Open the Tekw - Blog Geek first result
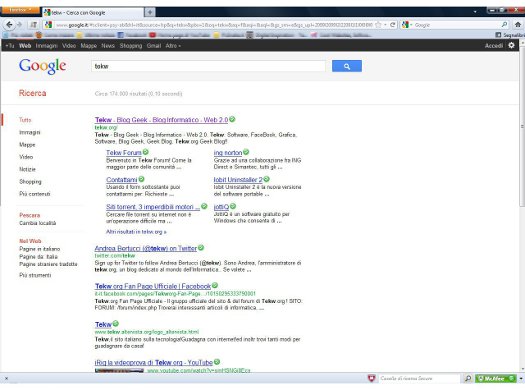Image resolution: width=525 pixels, height=390 pixels. coord(161,120)
